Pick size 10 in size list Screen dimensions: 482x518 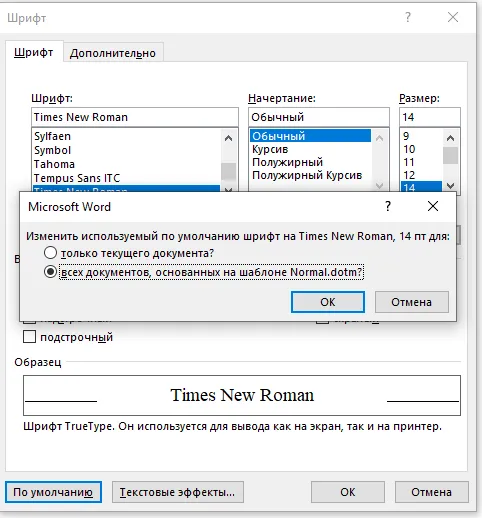[421, 149]
